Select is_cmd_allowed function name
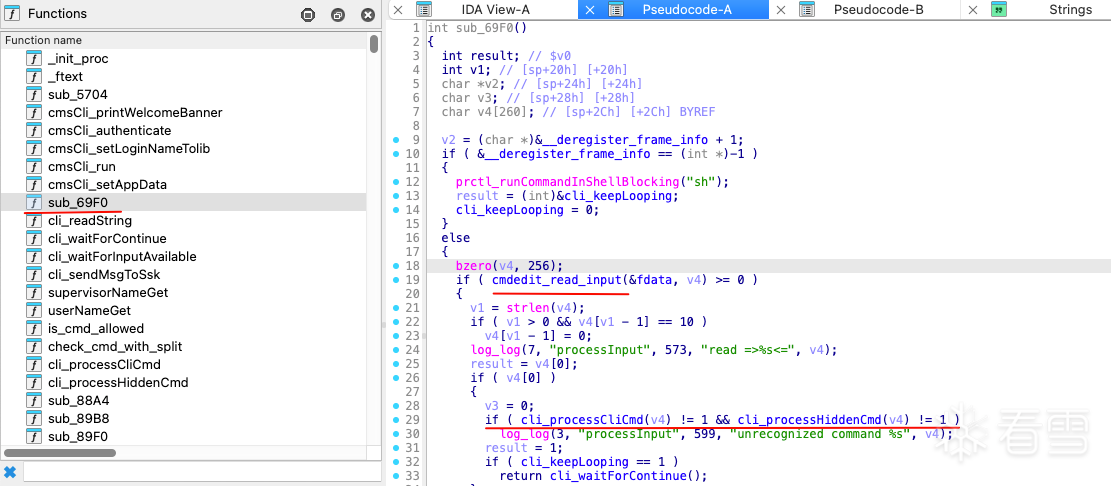 (x=96, y=329)
